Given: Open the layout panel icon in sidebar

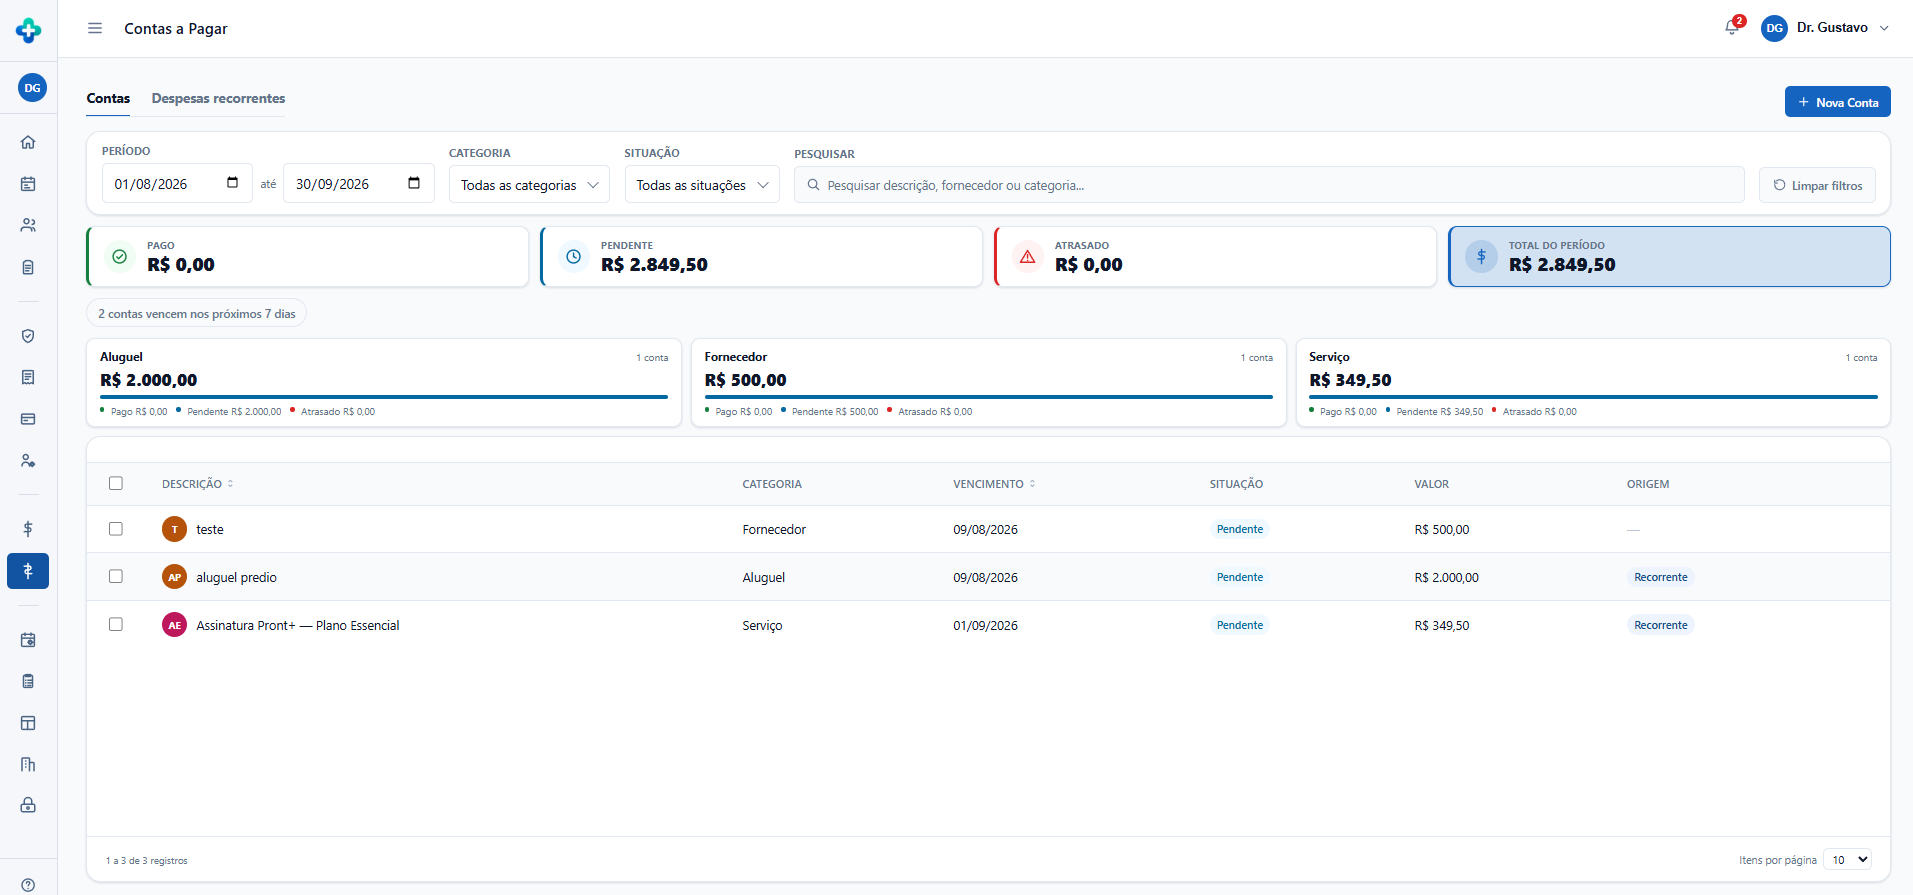Looking at the screenshot, I should click(x=28, y=723).
